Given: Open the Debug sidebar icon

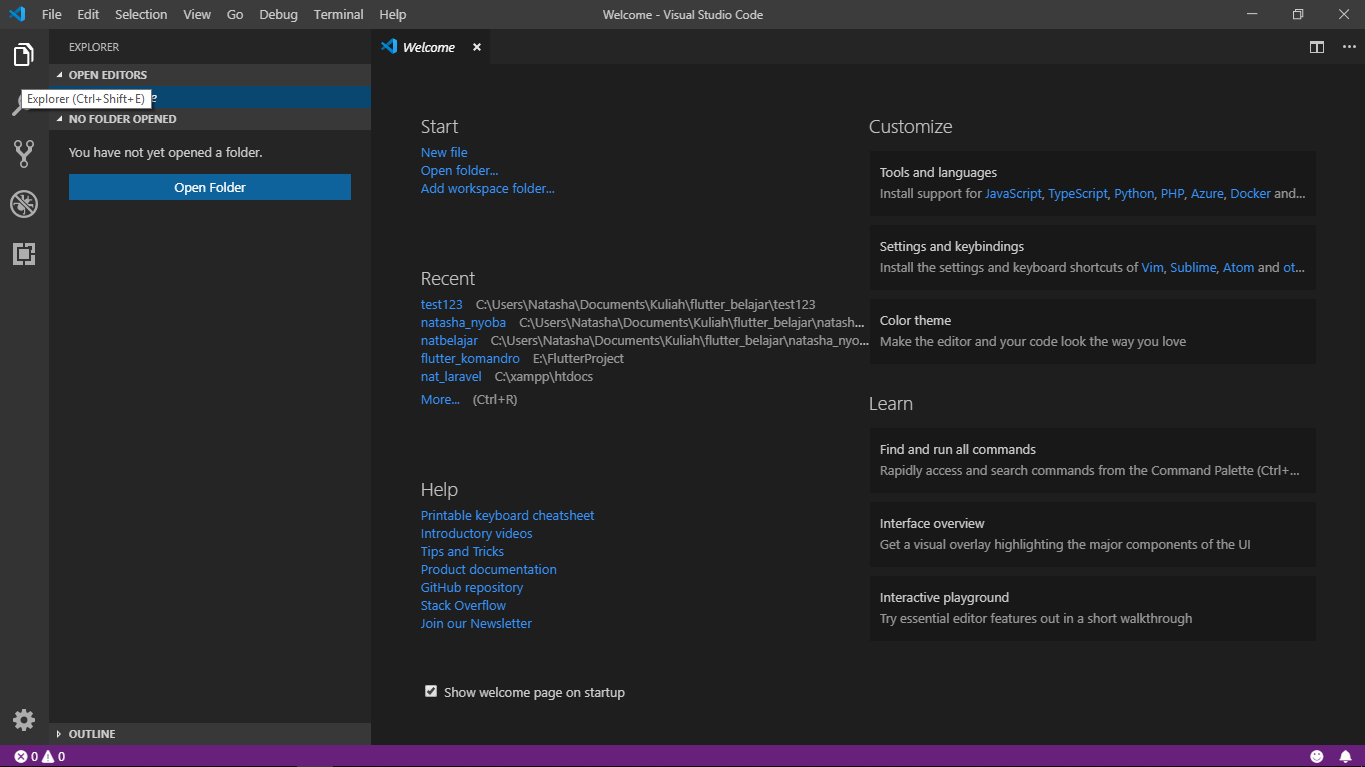Looking at the screenshot, I should (x=23, y=203).
